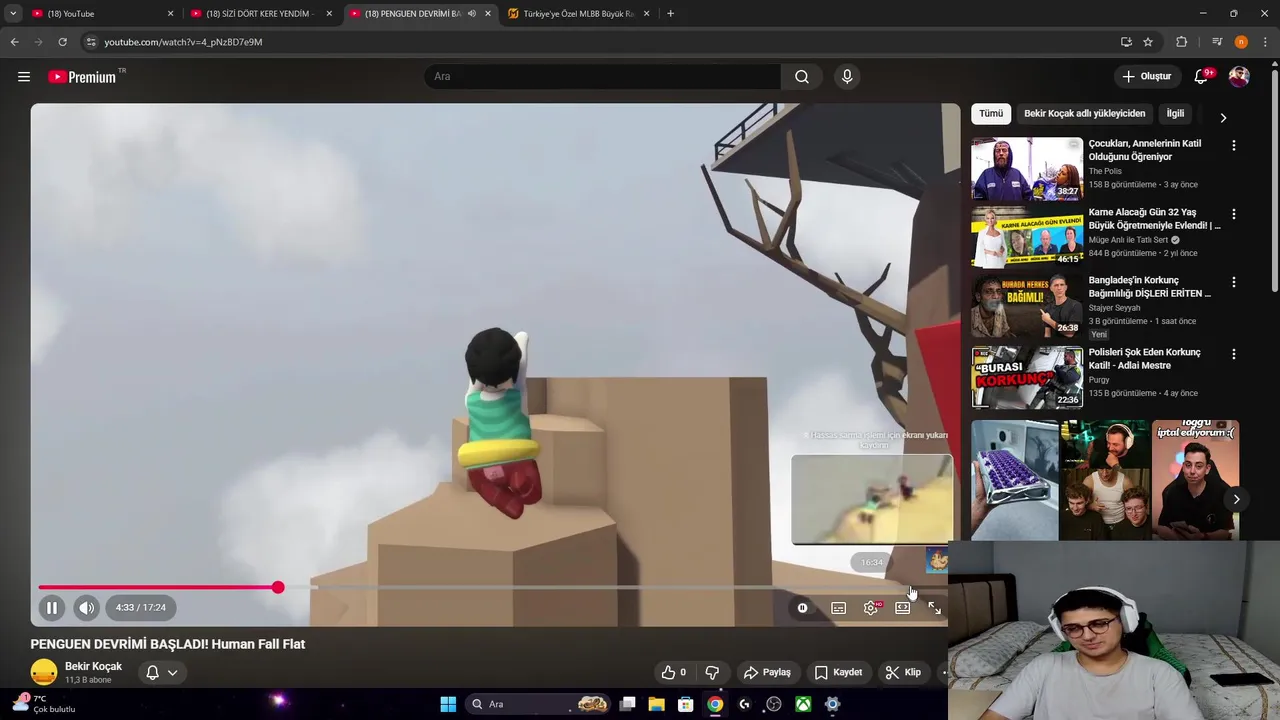Select the 'Tümü' filter chip
This screenshot has height=720, width=1280.
coord(991,114)
